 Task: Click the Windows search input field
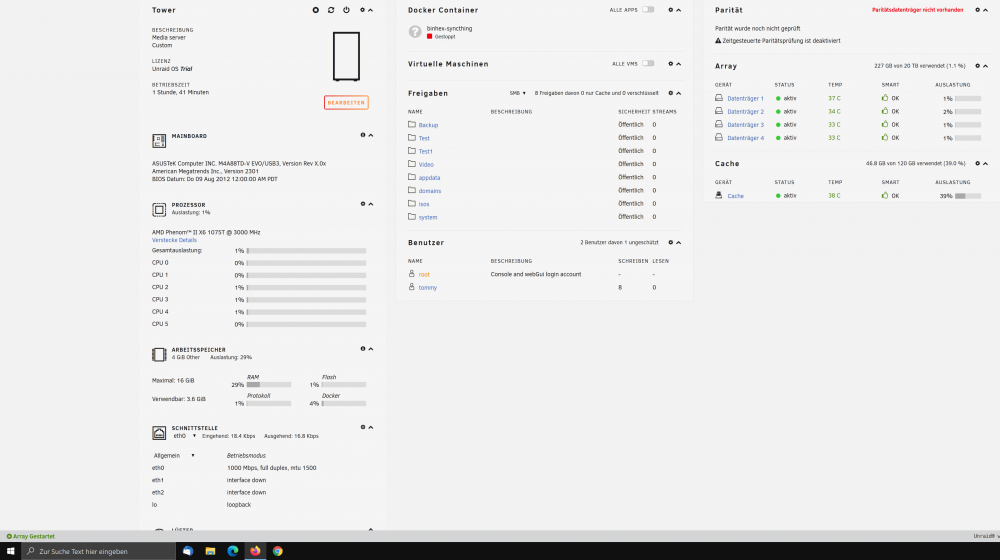[x=99, y=551]
